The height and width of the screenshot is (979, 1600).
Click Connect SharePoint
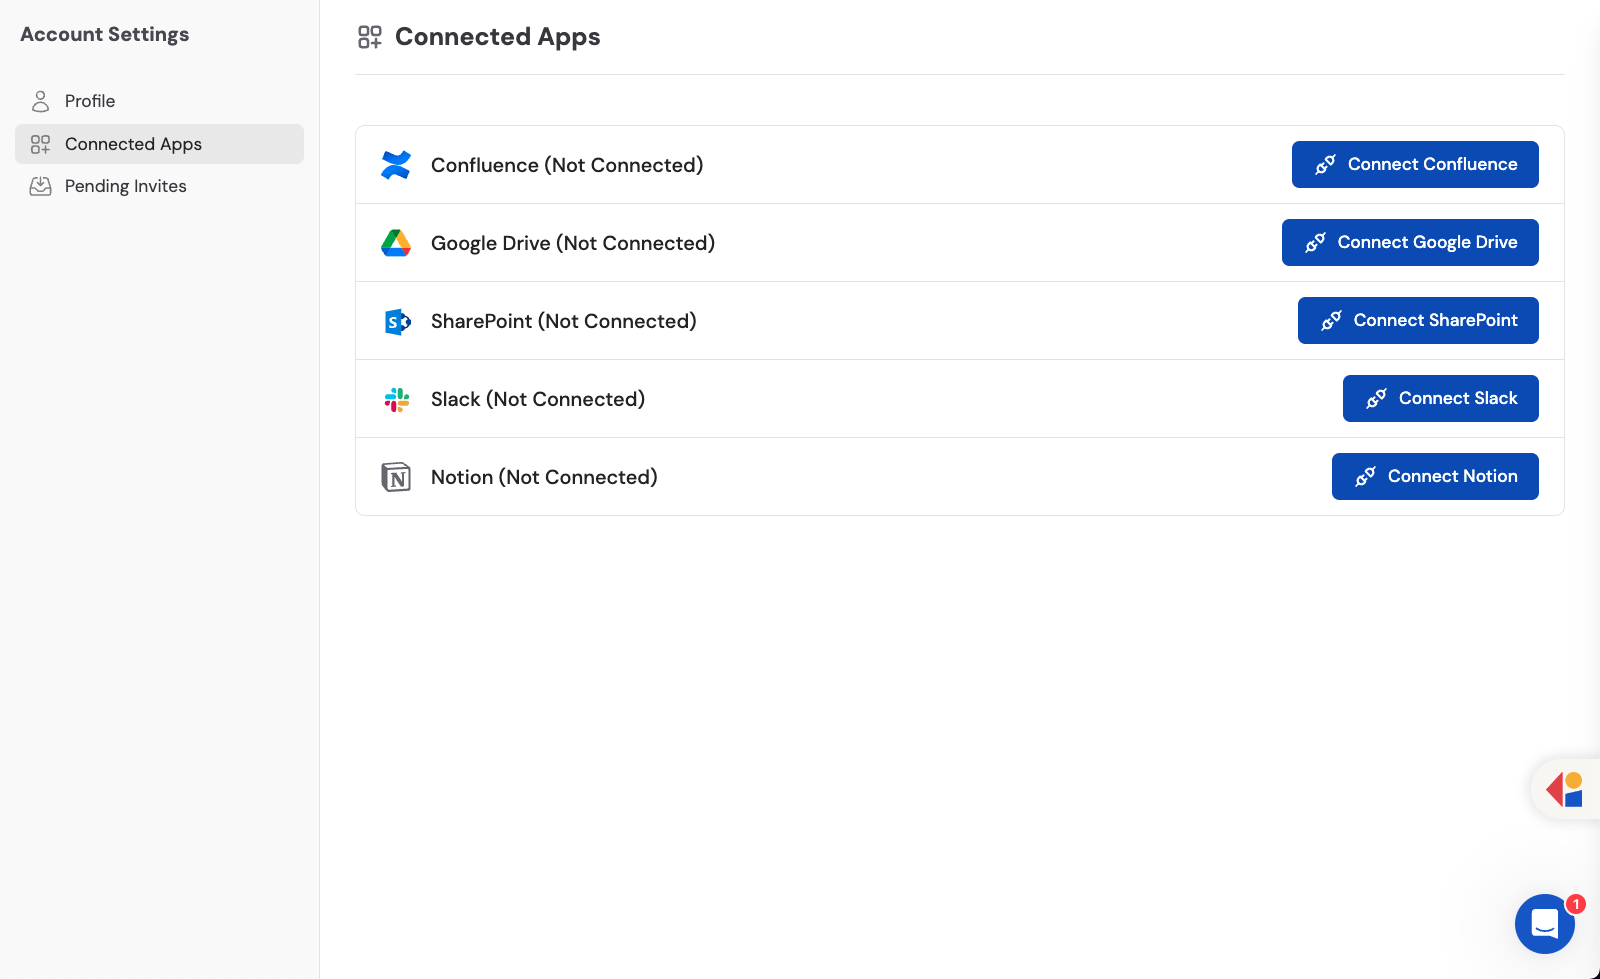[x=1418, y=320]
